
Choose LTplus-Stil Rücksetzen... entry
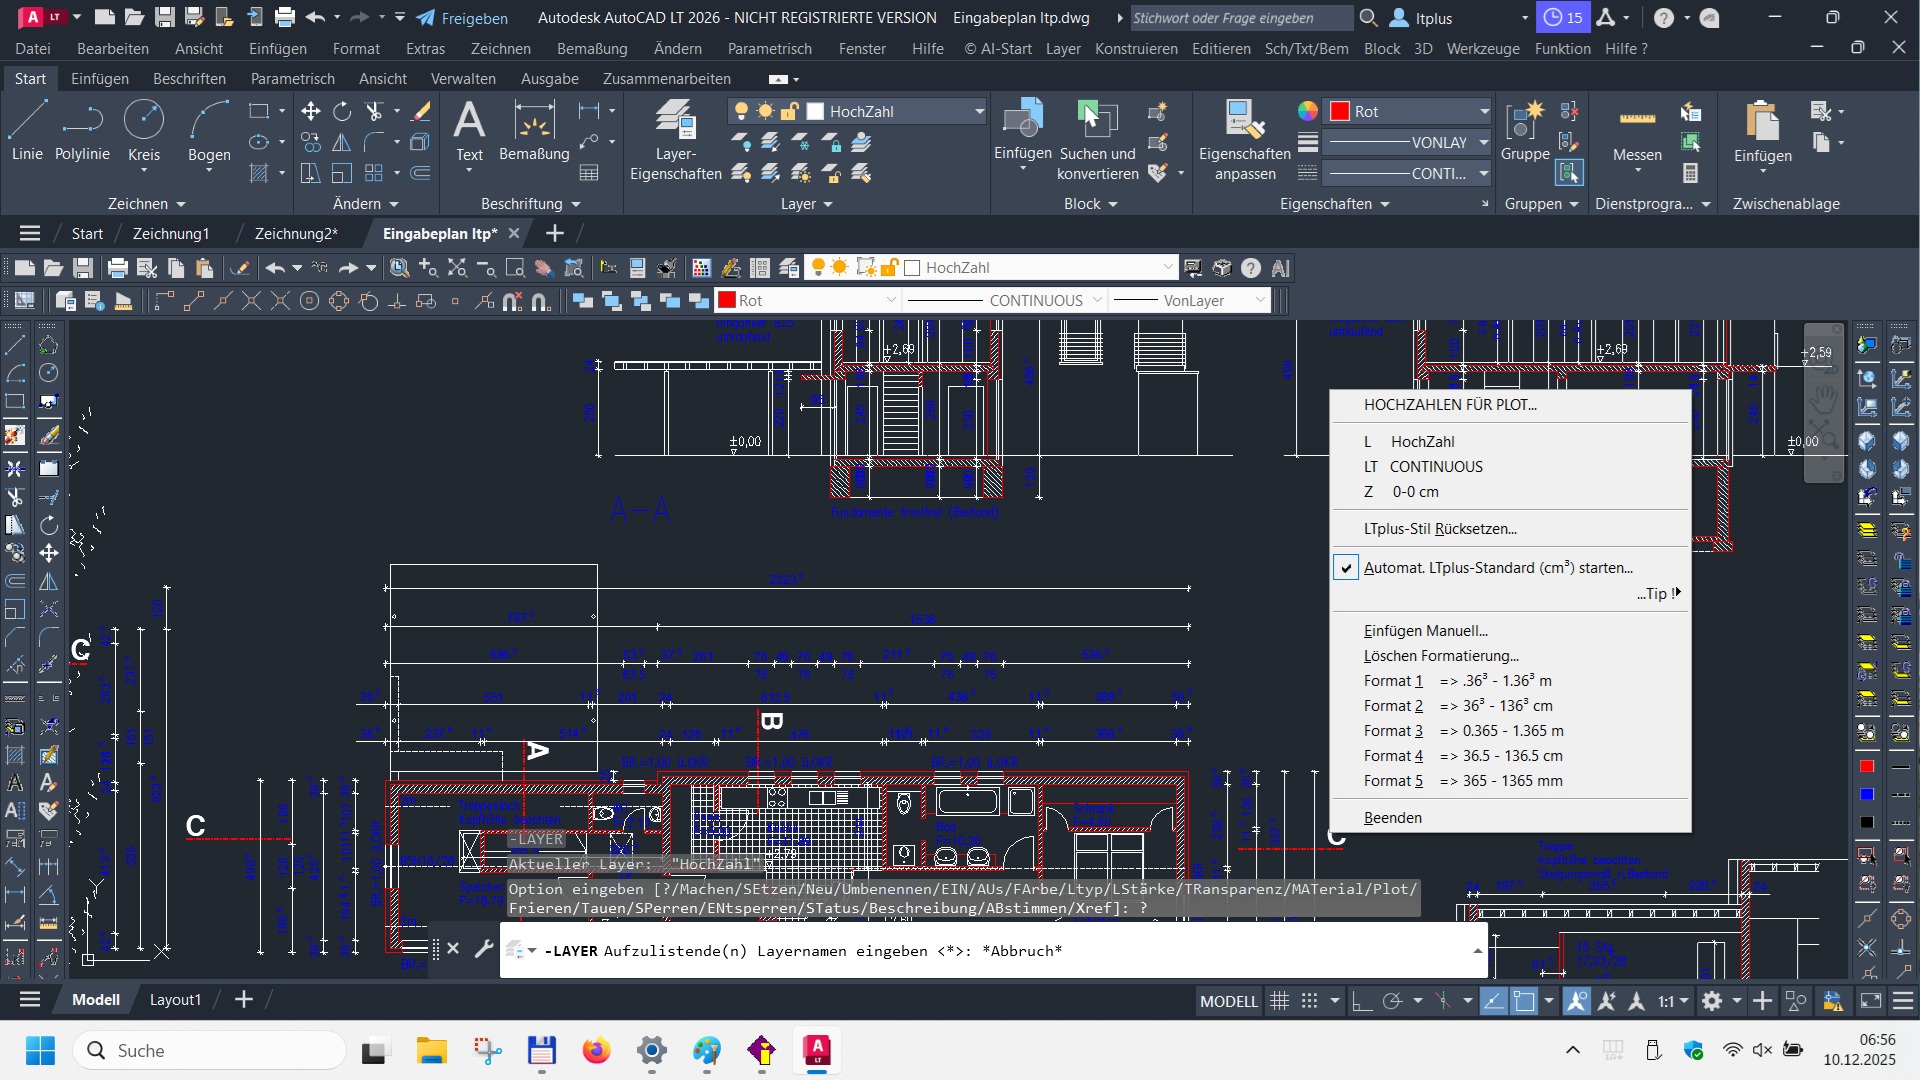1439,529
